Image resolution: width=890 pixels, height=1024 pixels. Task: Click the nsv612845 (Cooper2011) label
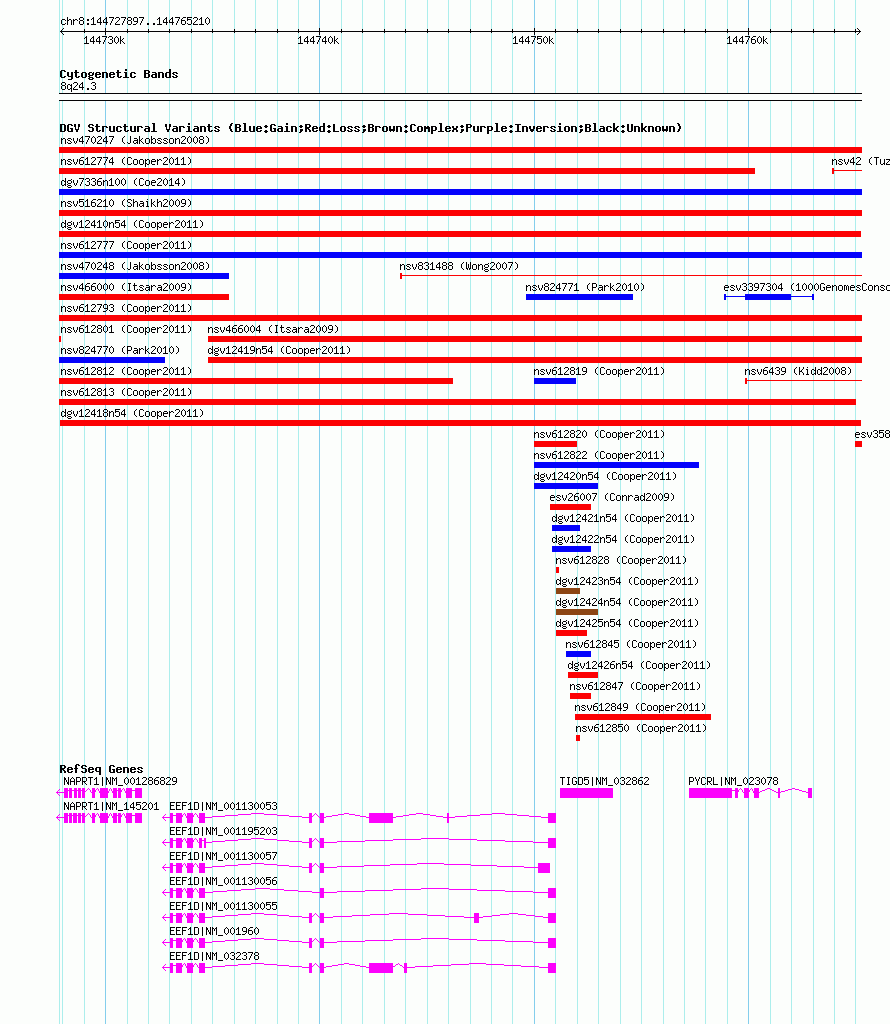click(631, 644)
